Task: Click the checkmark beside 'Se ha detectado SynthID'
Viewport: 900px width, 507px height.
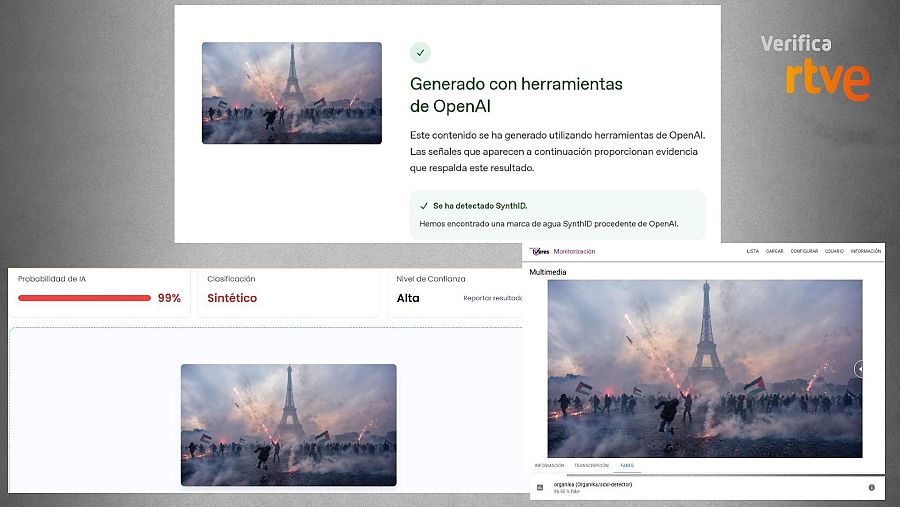Action: 424,206
